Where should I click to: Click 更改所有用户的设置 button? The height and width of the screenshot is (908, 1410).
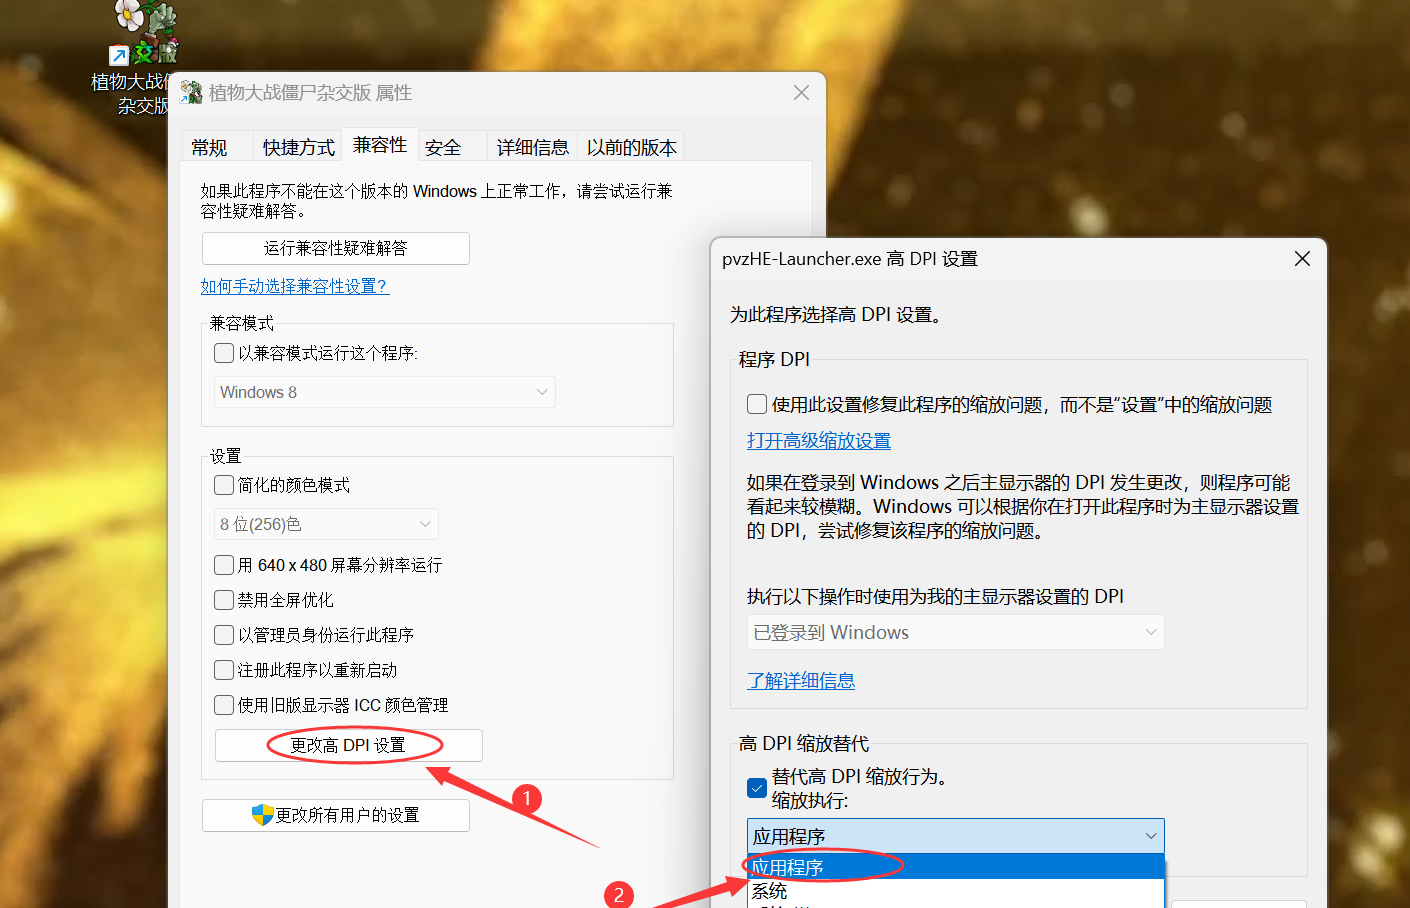[336, 815]
